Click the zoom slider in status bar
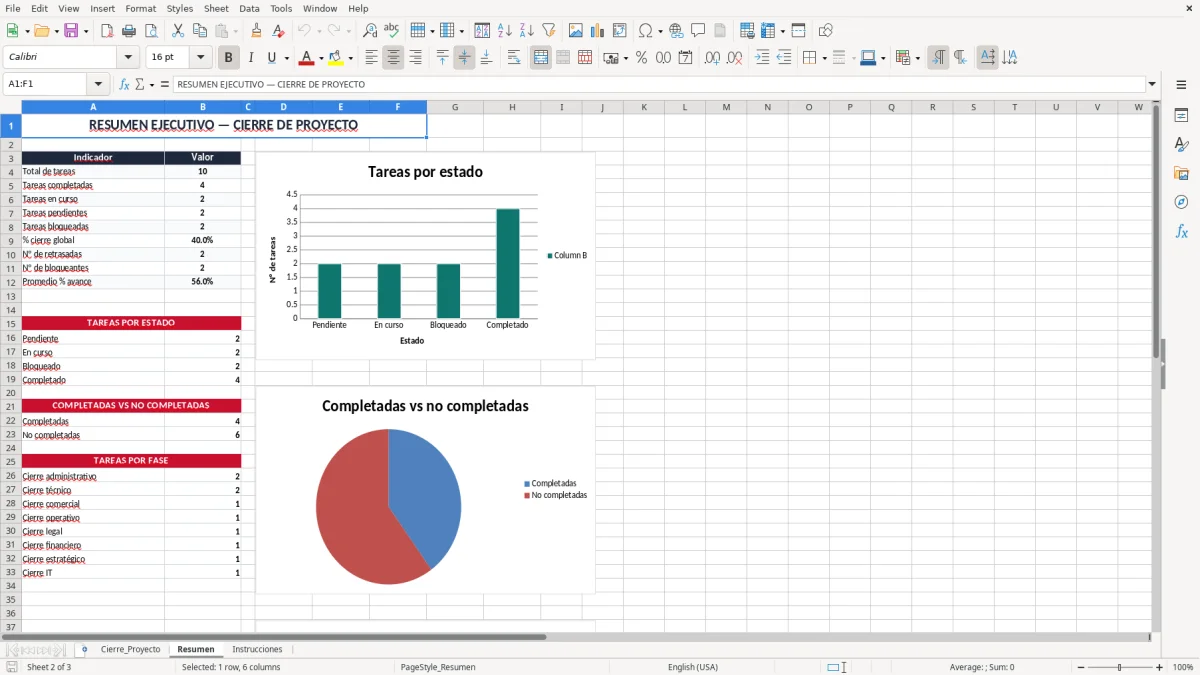Viewport: 1200px width, 675px height. (1119, 667)
